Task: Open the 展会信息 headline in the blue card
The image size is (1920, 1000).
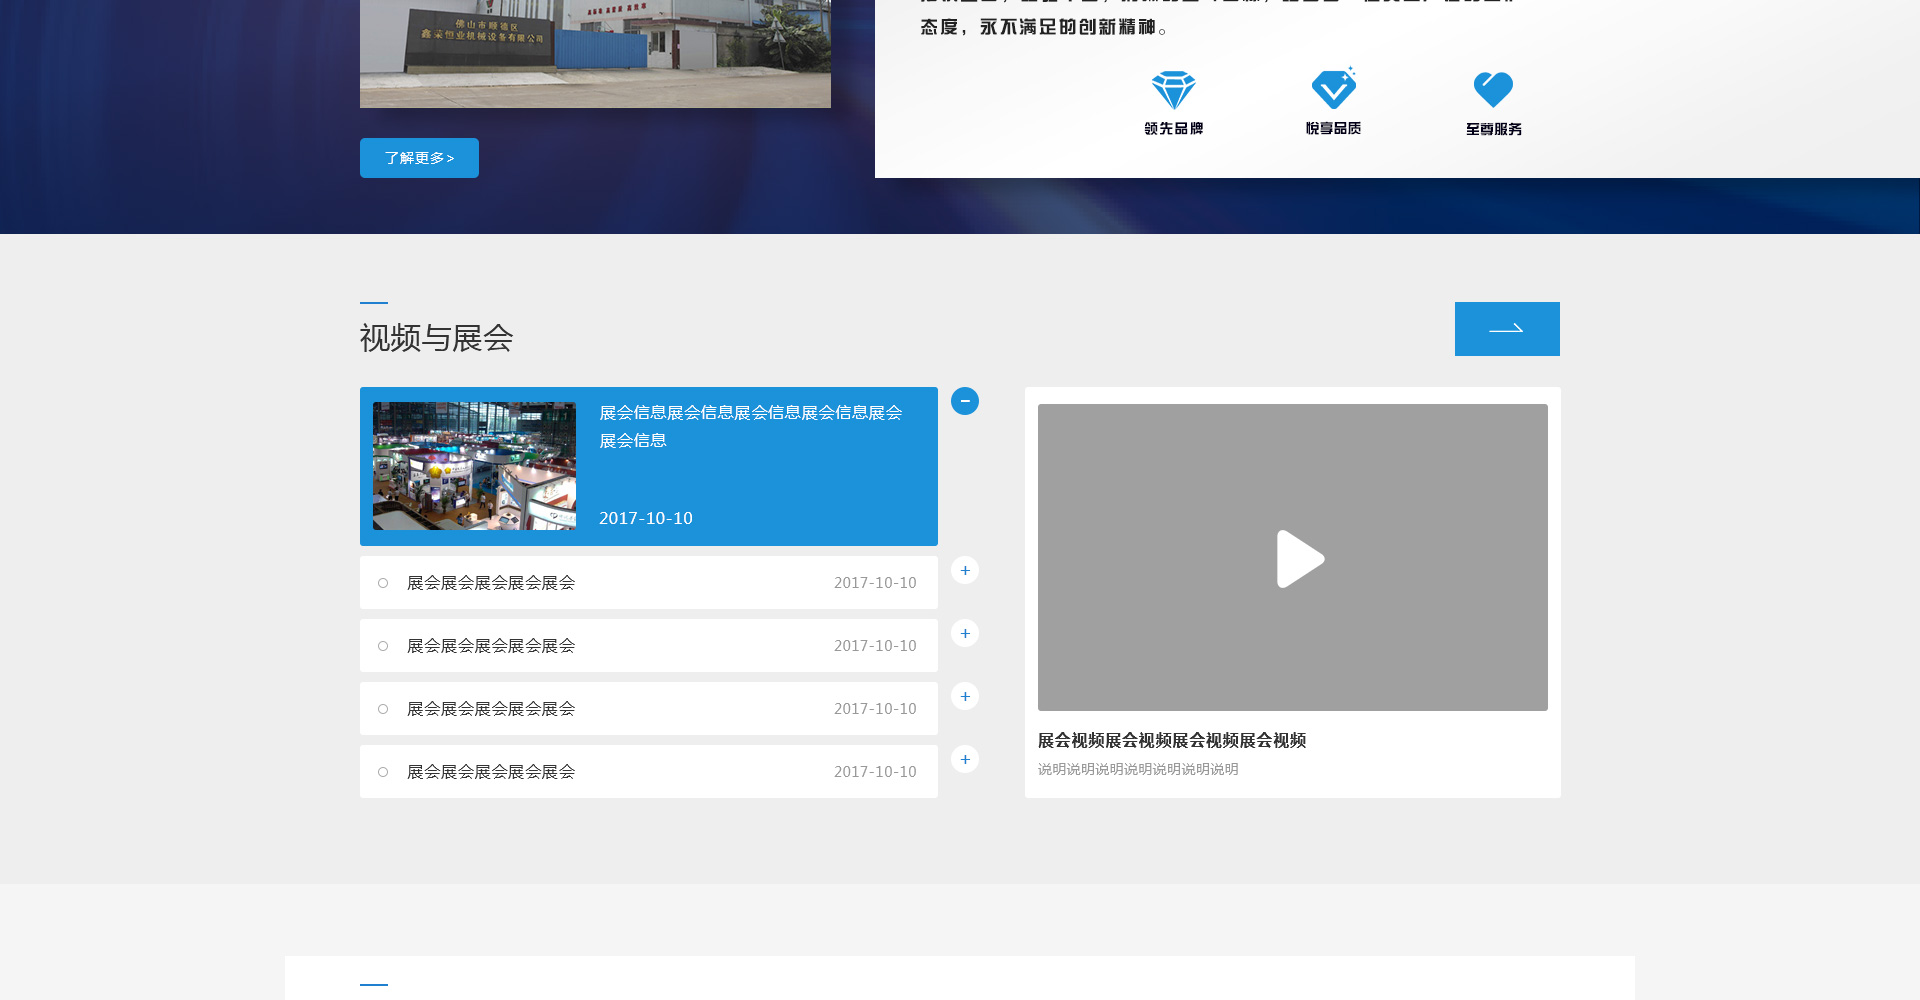Action: [x=750, y=426]
